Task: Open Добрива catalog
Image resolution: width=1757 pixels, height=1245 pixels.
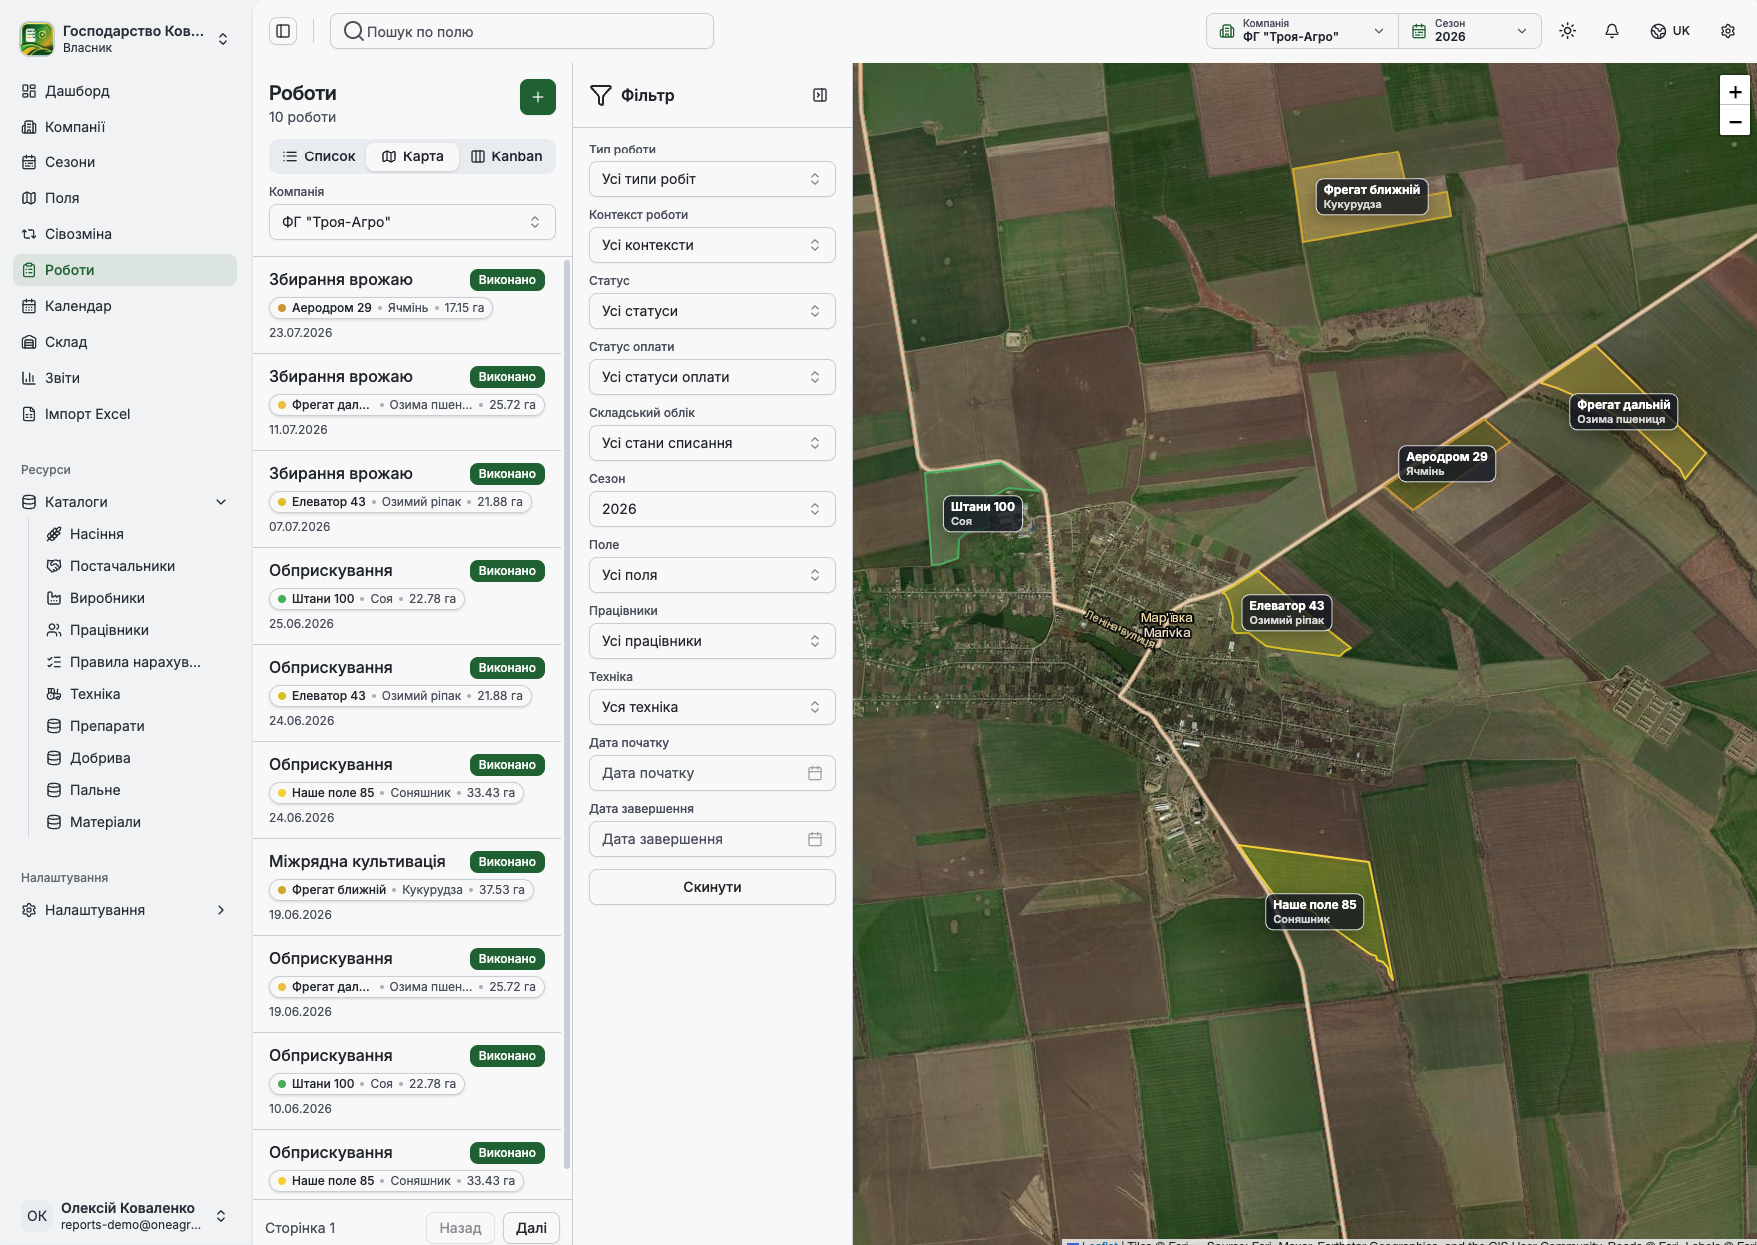Action: (137, 758)
